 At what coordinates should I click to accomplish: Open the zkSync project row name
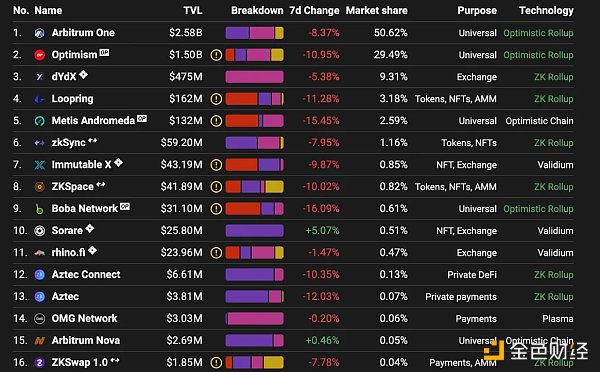(68, 143)
